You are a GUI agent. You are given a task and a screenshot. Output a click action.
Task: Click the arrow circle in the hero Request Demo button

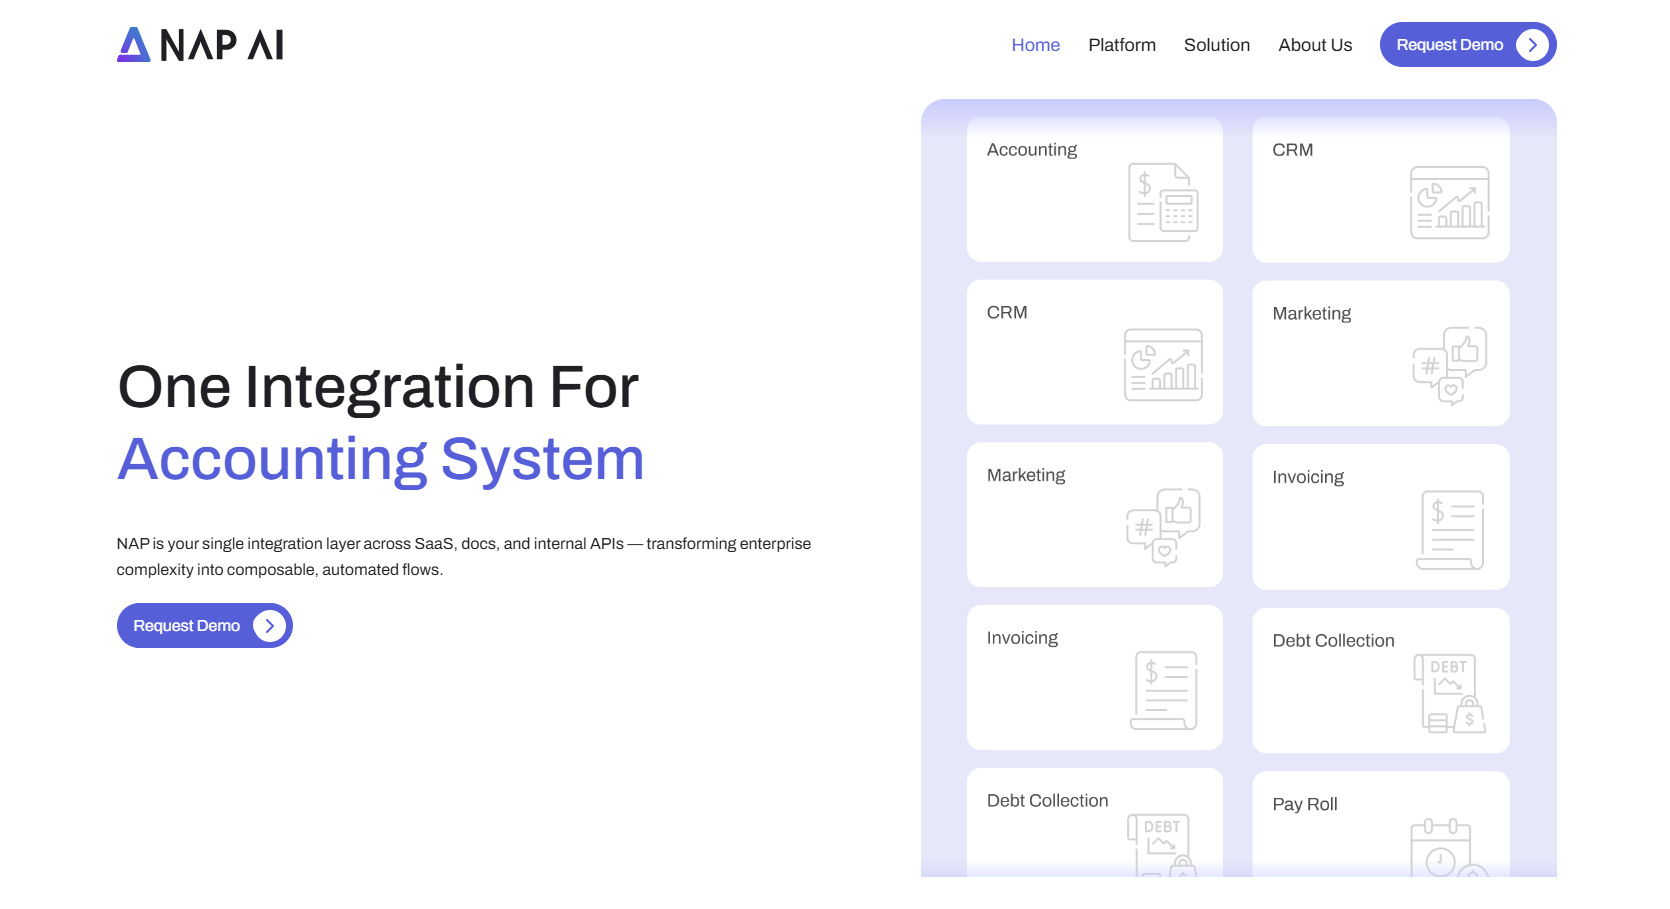[x=269, y=626]
